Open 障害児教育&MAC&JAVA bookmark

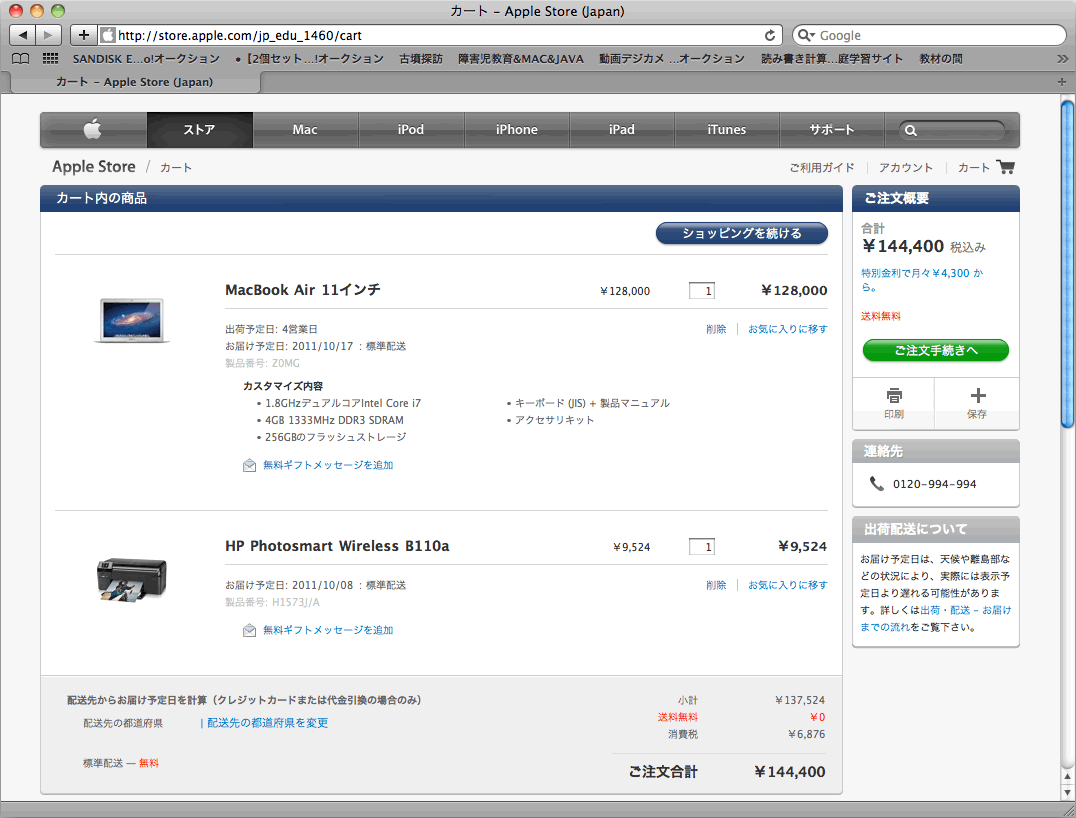pos(521,59)
